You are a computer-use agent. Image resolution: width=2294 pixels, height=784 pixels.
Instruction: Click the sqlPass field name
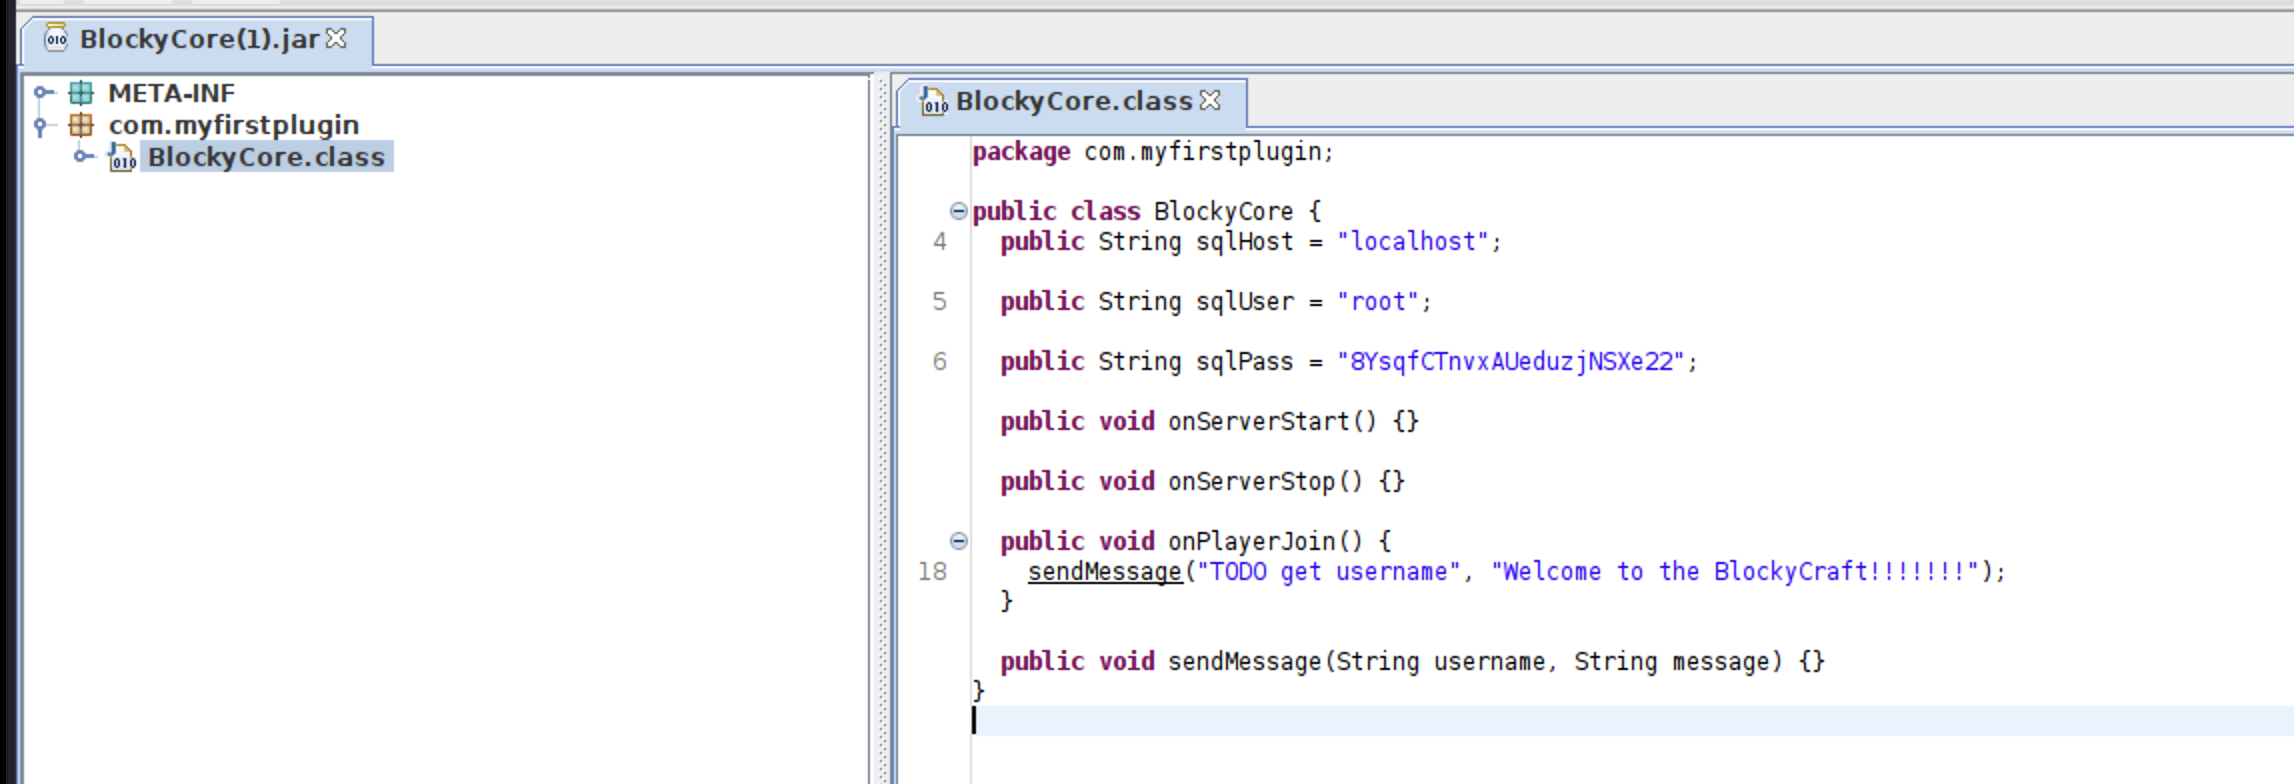1244,361
